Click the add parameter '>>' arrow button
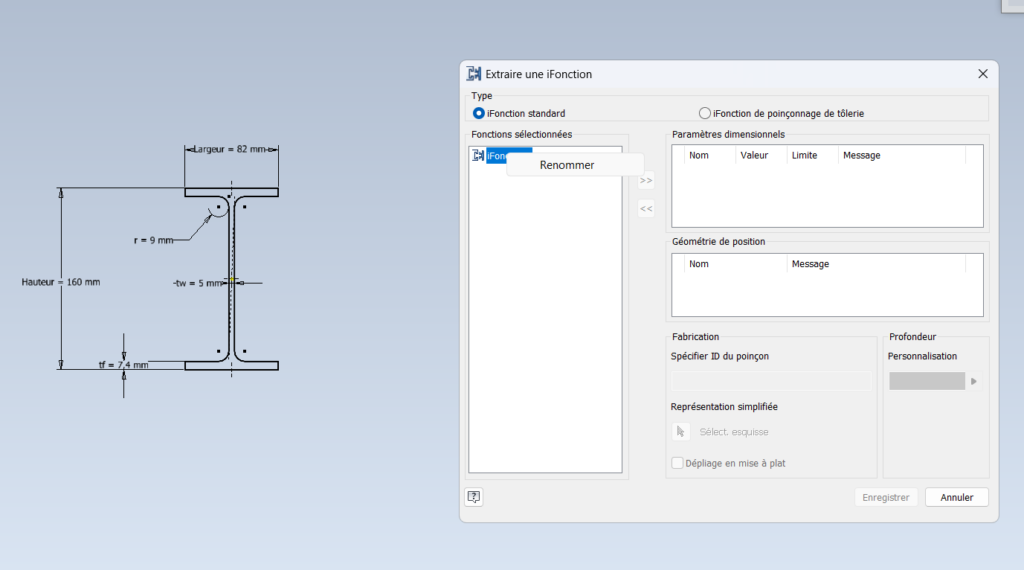Image resolution: width=1024 pixels, height=570 pixels. tap(646, 181)
